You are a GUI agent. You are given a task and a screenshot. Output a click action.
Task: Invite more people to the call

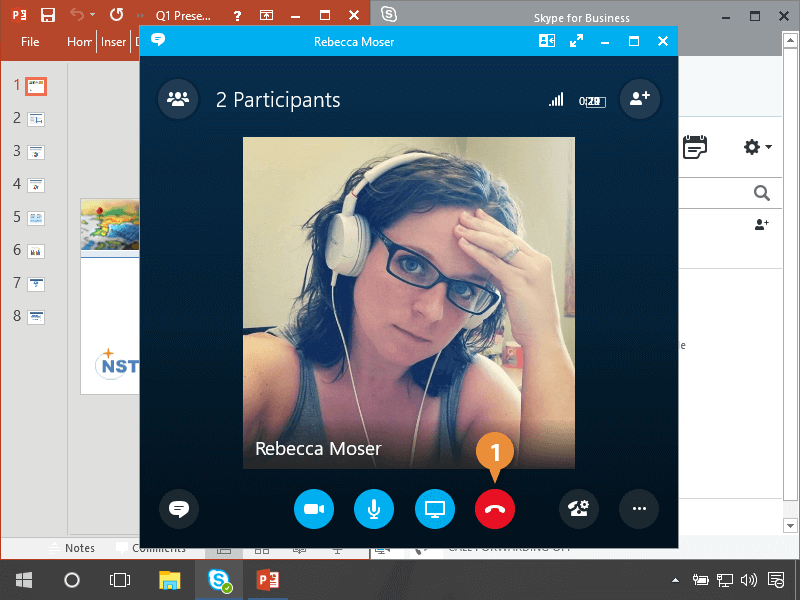(x=639, y=99)
